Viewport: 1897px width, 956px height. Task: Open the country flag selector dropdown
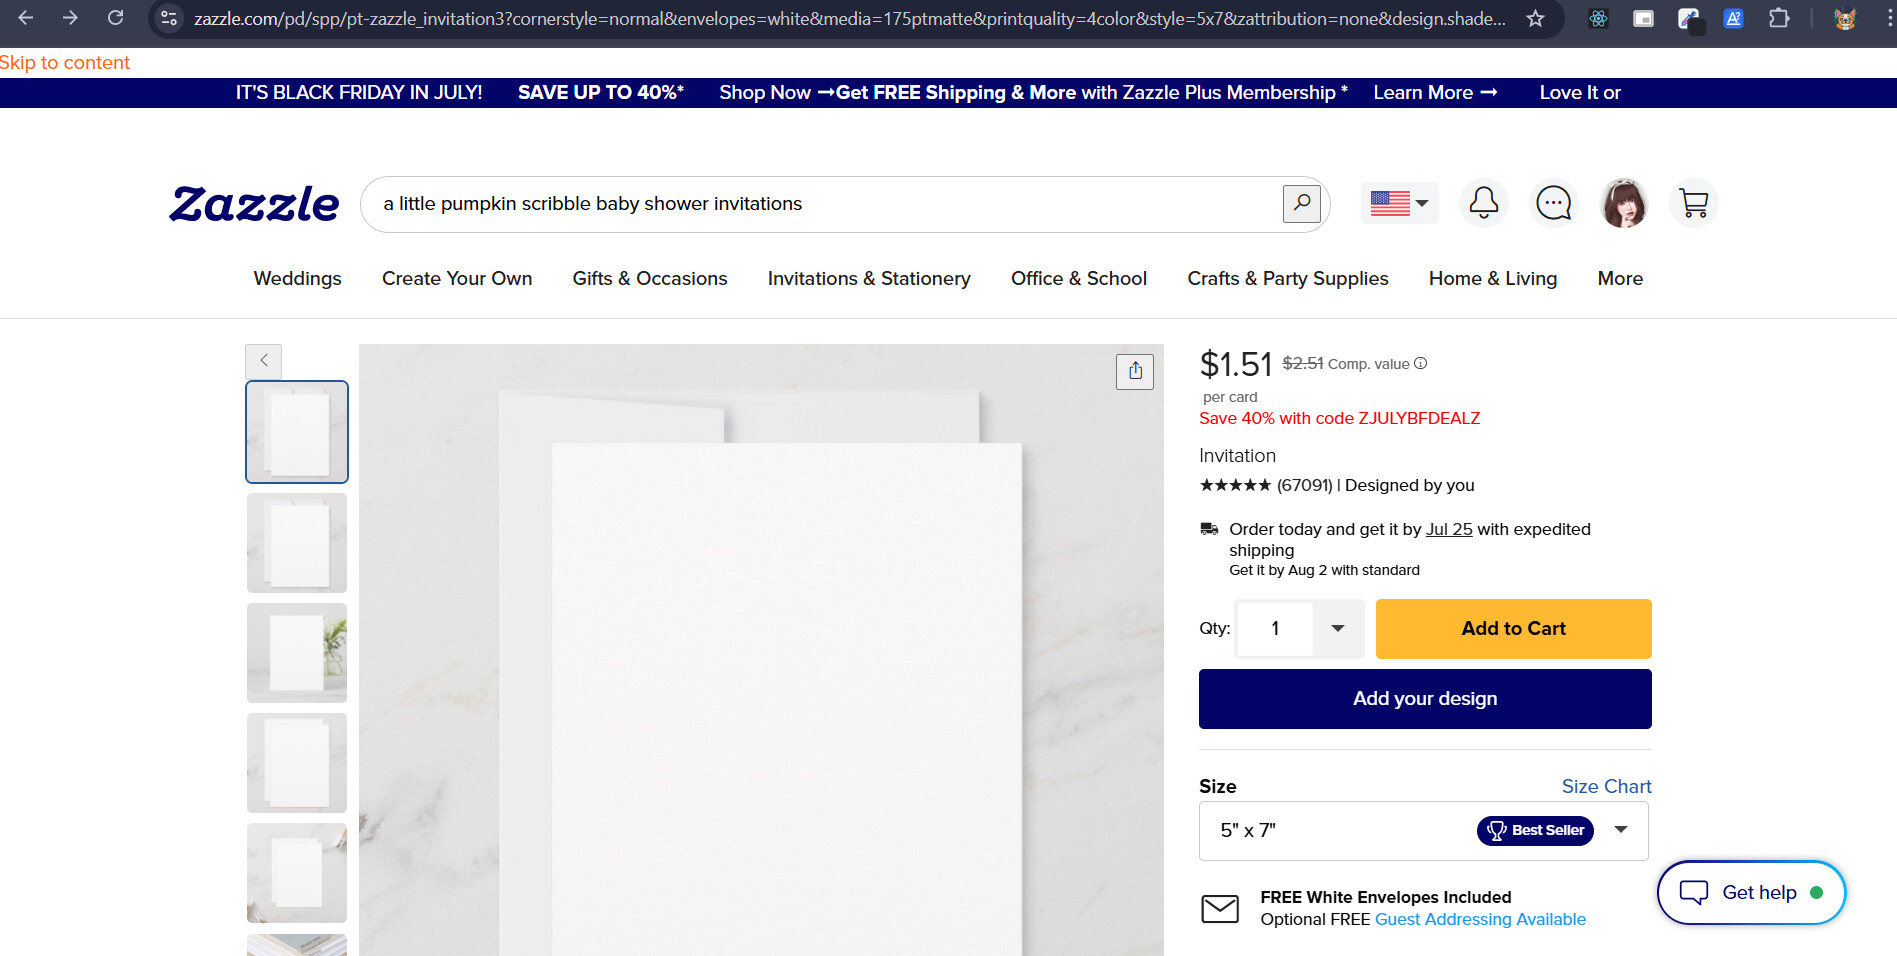1399,203
